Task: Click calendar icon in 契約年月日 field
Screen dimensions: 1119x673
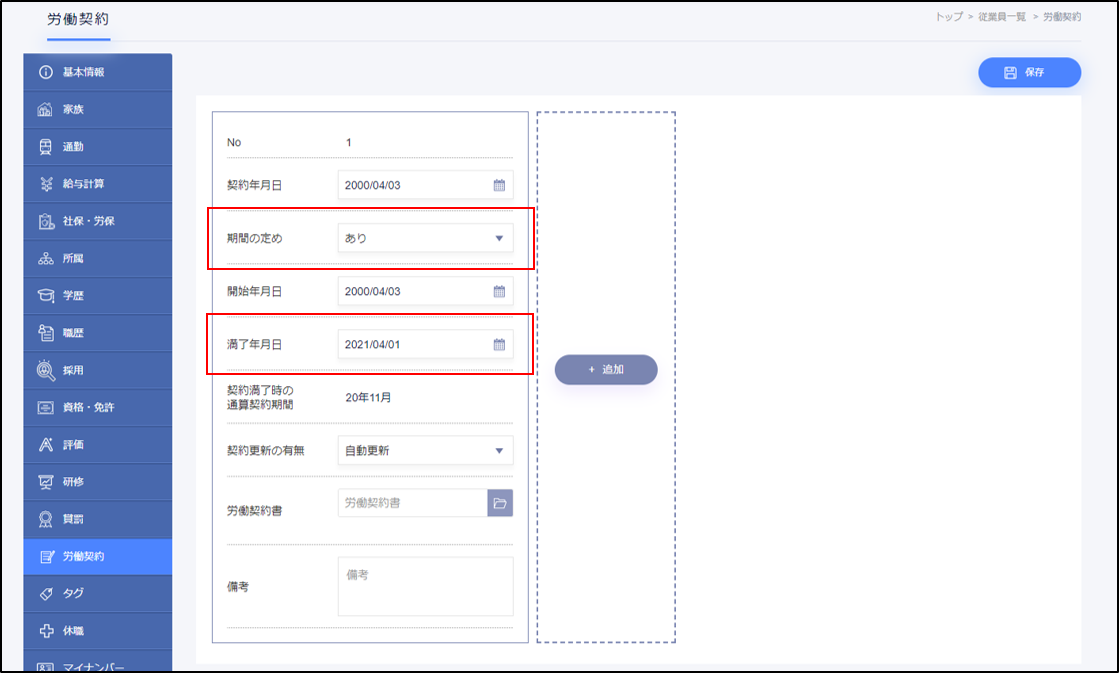Action: pos(499,185)
